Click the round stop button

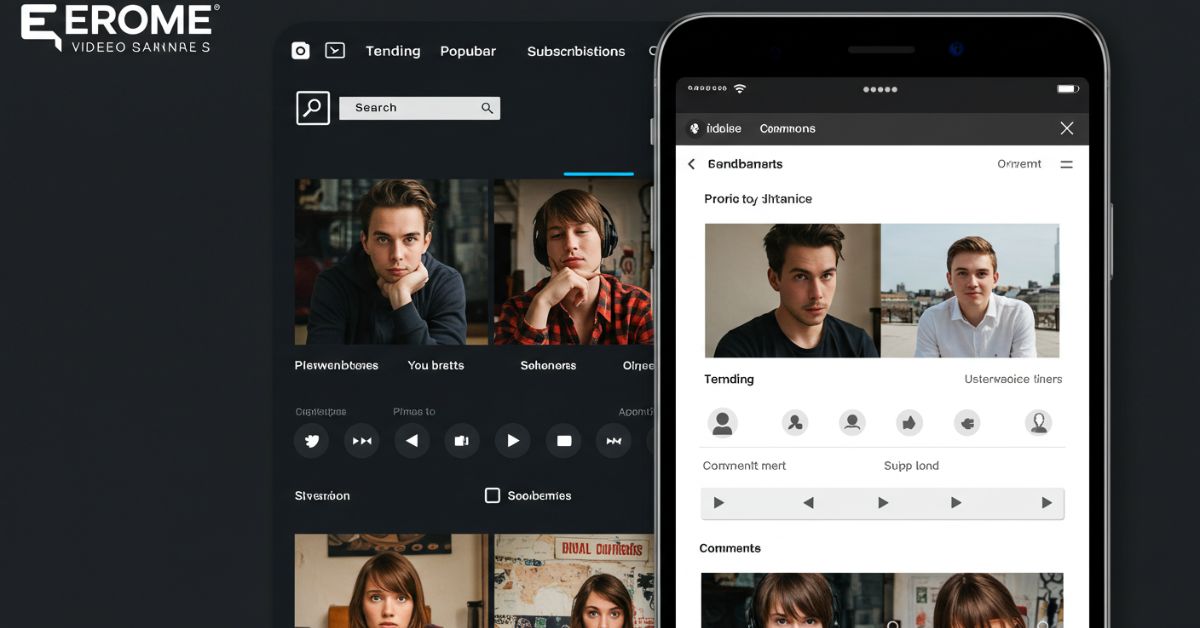tap(563, 440)
